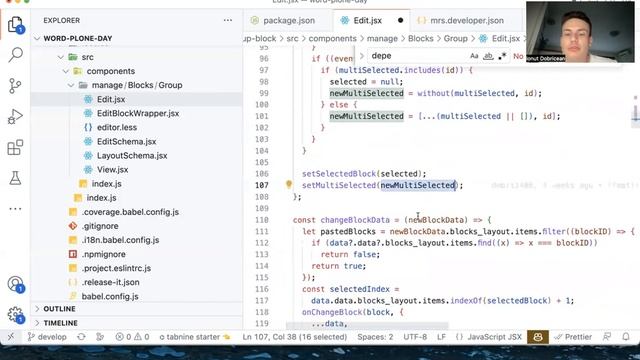Open the Testing flask view
The height and width of the screenshot is (360, 640).
15,178
